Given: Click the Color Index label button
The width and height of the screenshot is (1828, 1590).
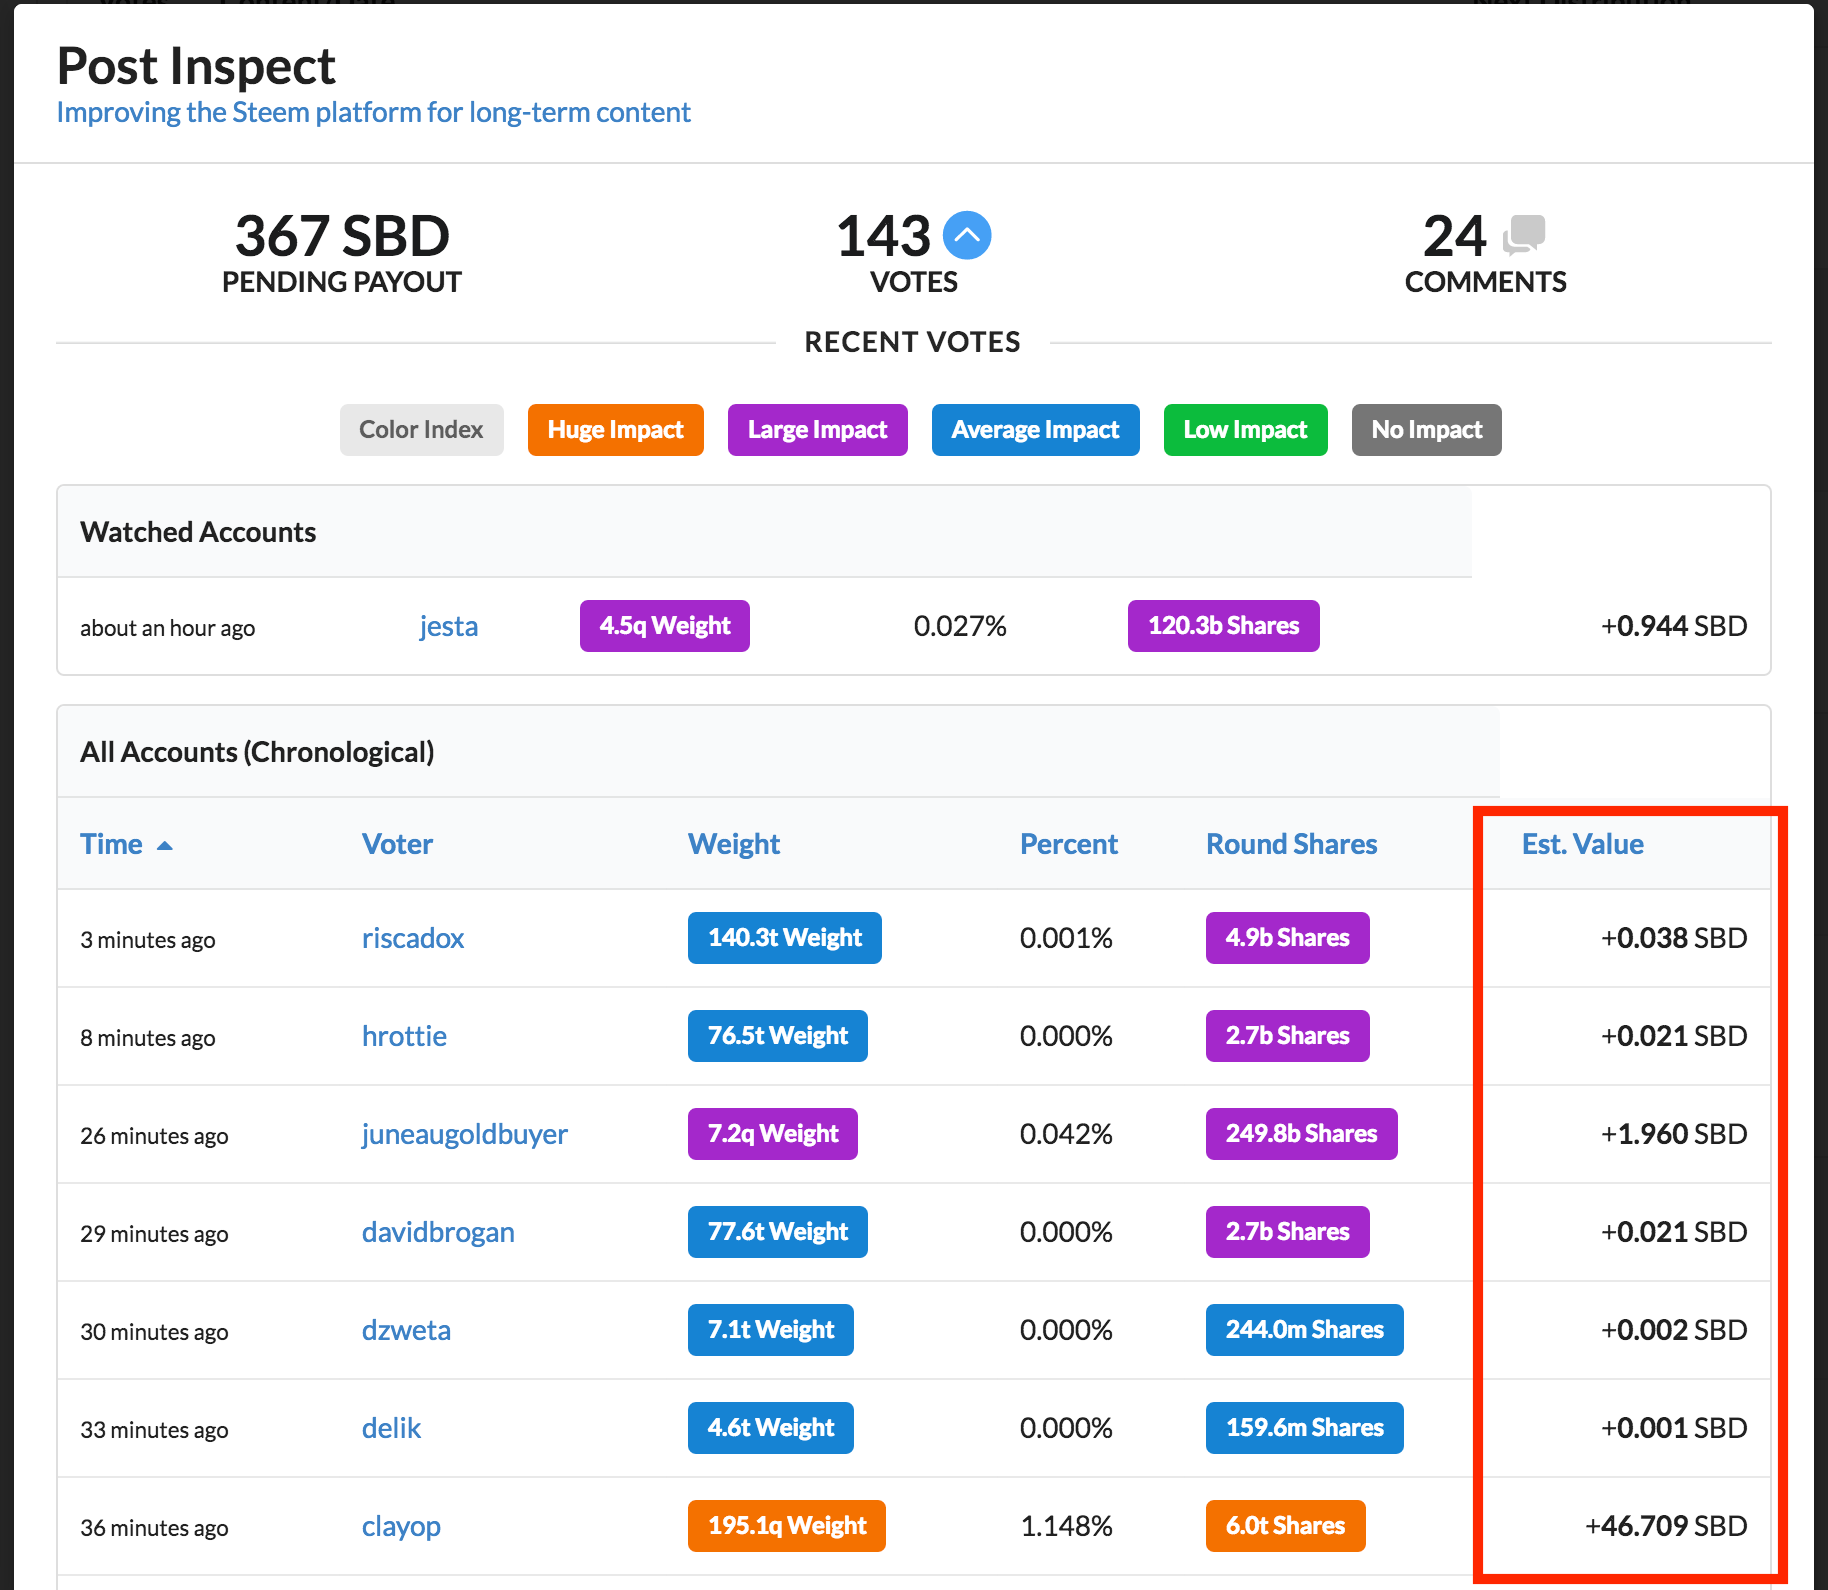Looking at the screenshot, I should pos(421,430).
